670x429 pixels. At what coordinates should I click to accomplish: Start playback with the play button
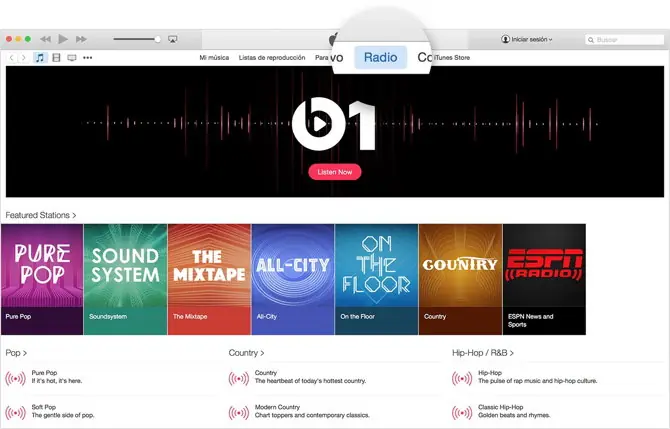coord(63,39)
